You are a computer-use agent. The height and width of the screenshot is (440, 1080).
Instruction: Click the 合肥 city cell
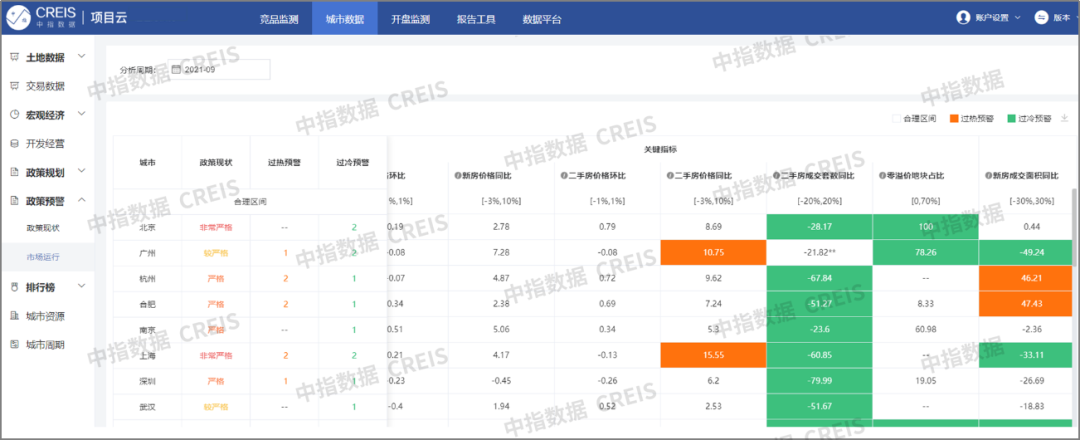point(147,304)
